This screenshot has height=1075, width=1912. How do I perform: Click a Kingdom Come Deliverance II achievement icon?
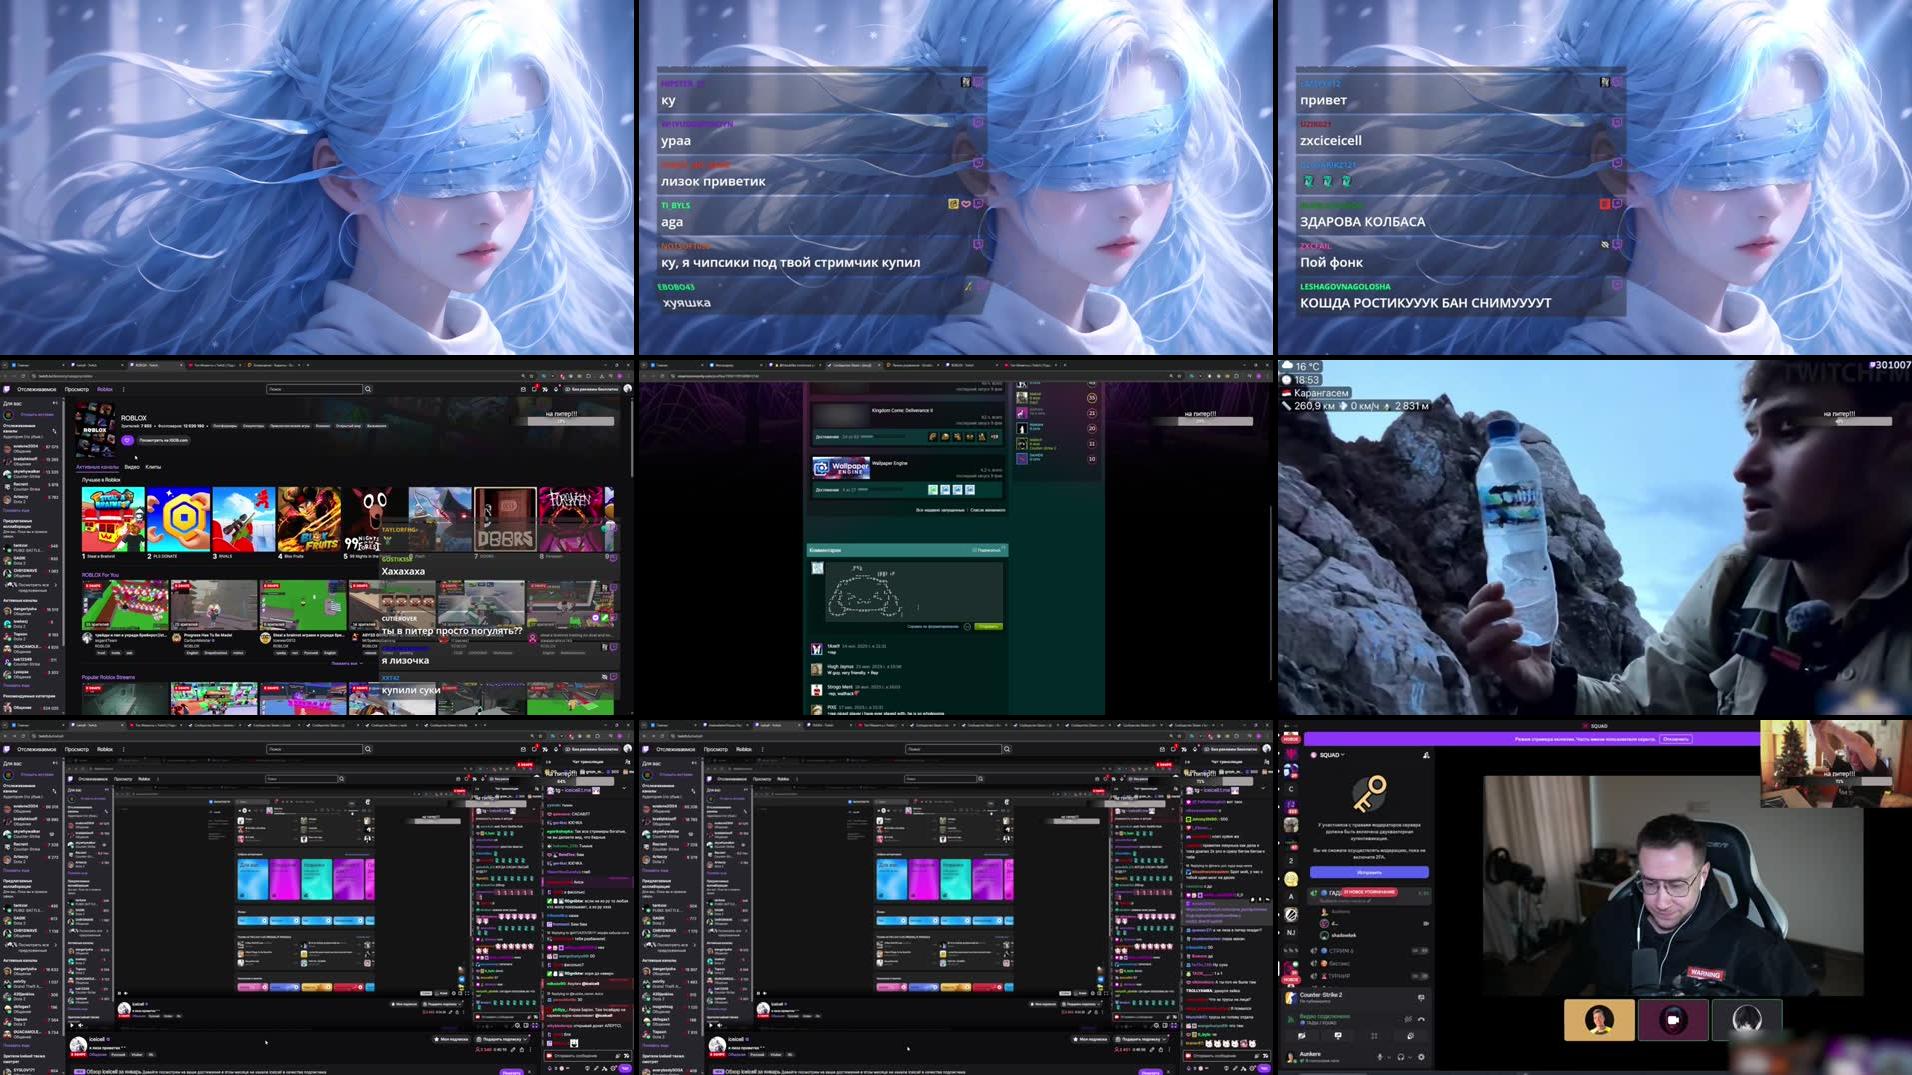pyautogui.click(x=933, y=436)
